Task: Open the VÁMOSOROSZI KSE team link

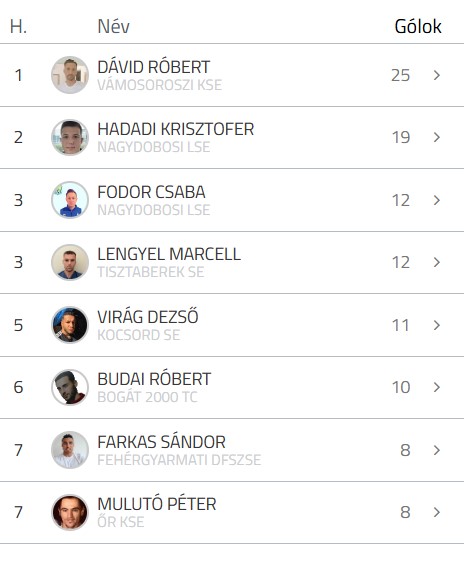Action: (160, 85)
